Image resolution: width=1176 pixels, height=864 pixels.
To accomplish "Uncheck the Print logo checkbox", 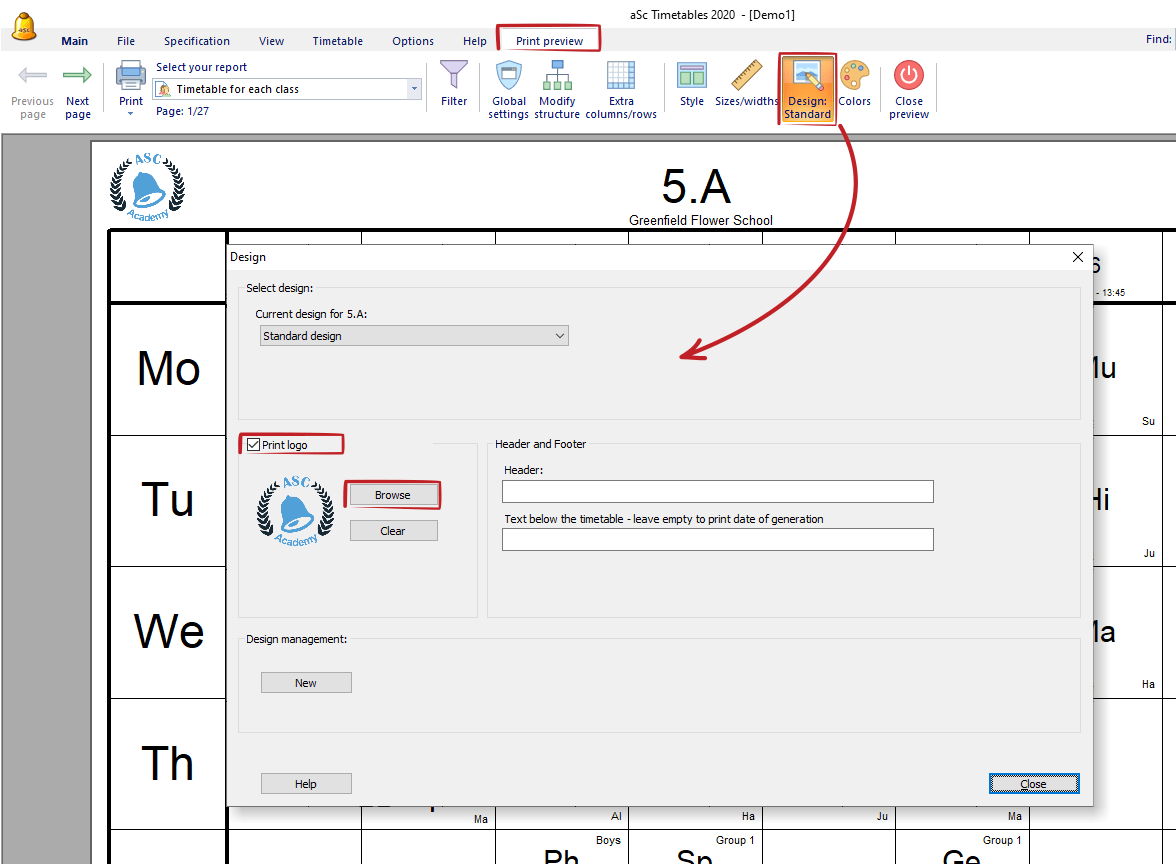I will pyautogui.click(x=254, y=445).
